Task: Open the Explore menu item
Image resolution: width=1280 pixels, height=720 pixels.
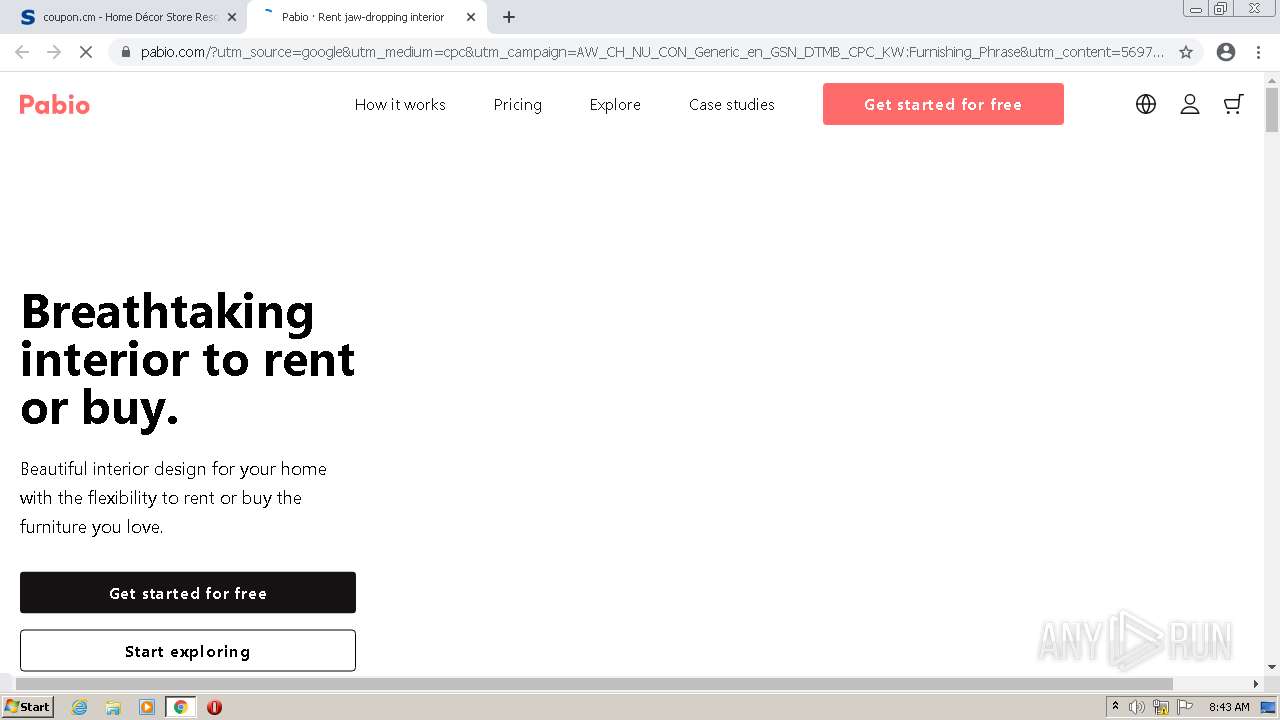Action: (x=615, y=104)
